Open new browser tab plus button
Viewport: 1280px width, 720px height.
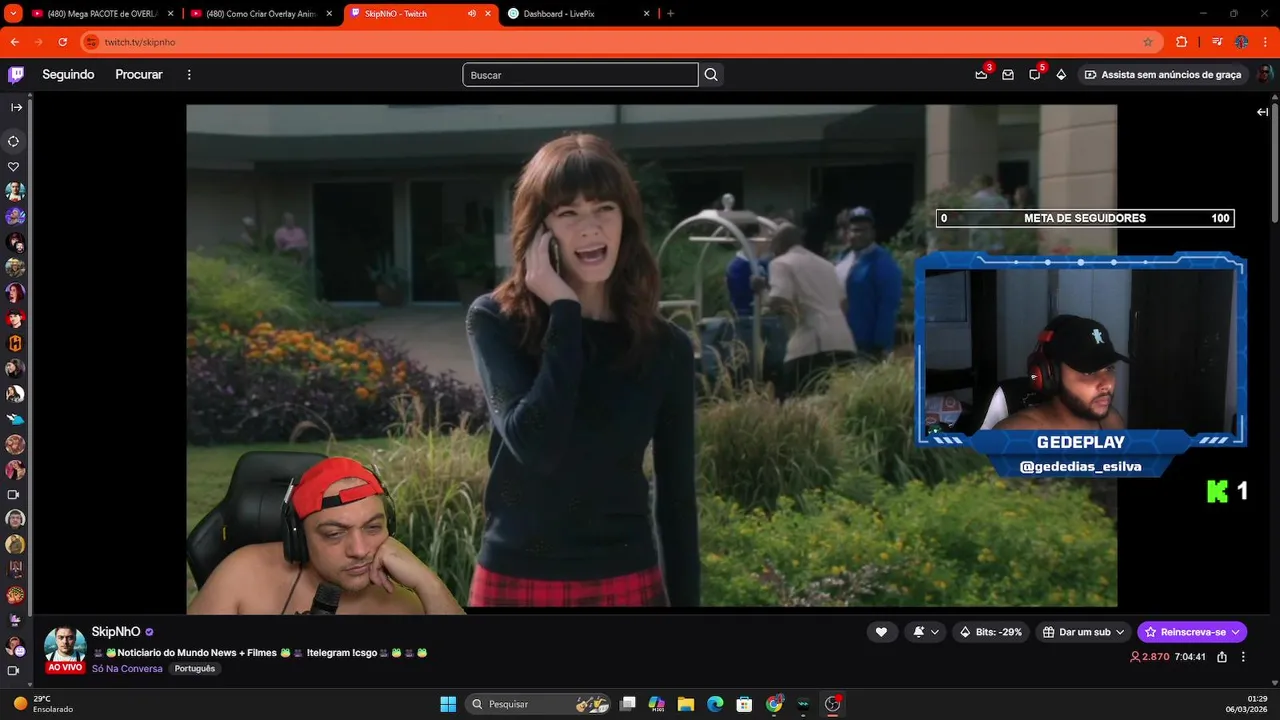point(670,14)
